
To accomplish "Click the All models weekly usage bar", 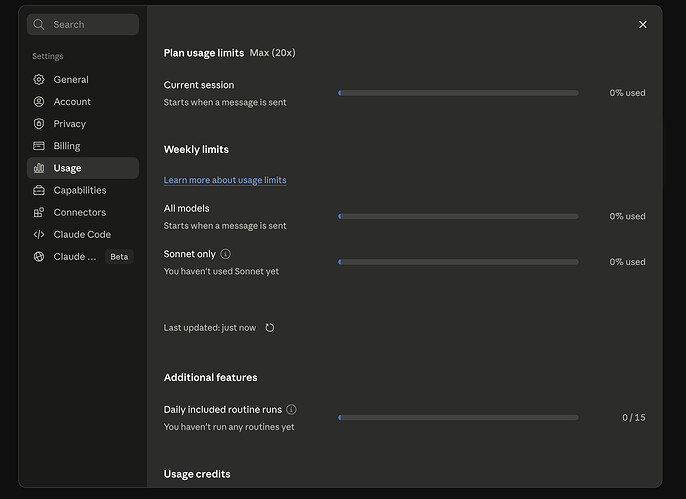I will click(458, 216).
